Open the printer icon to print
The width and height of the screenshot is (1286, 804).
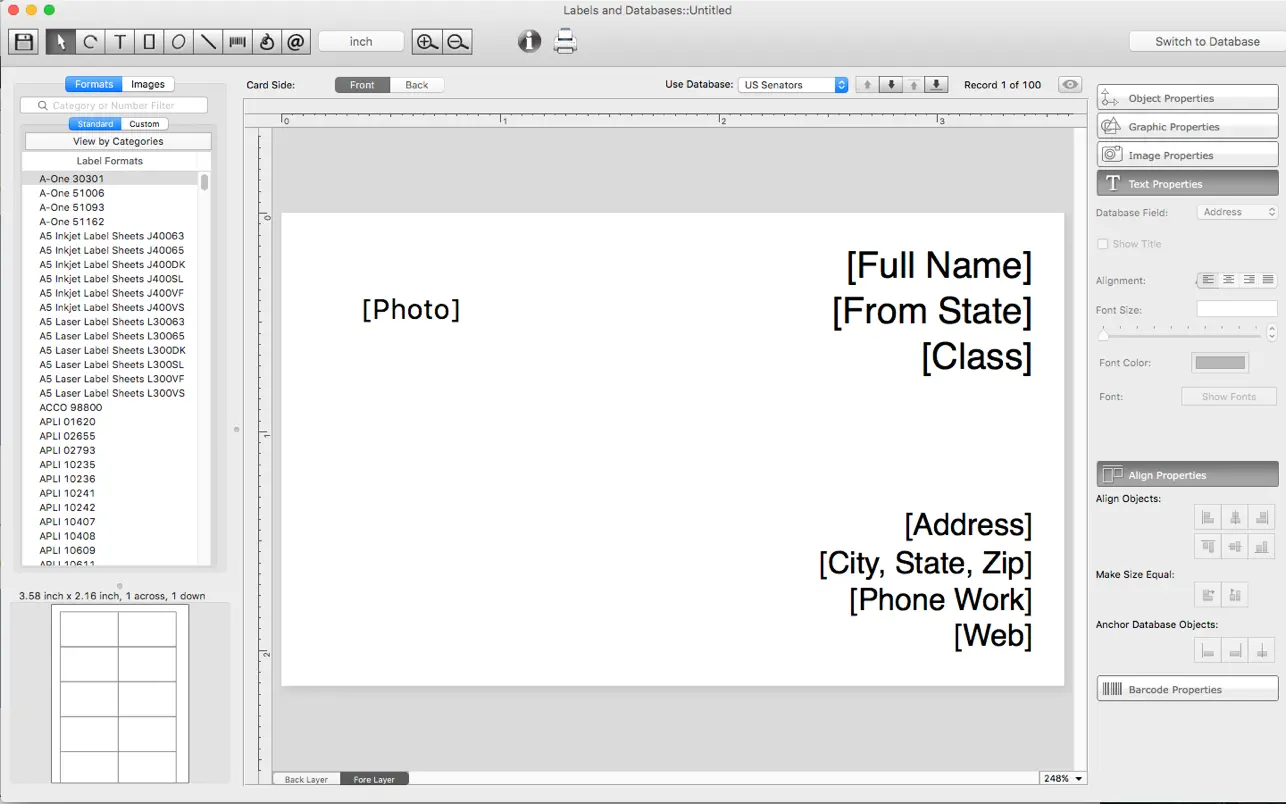click(565, 42)
